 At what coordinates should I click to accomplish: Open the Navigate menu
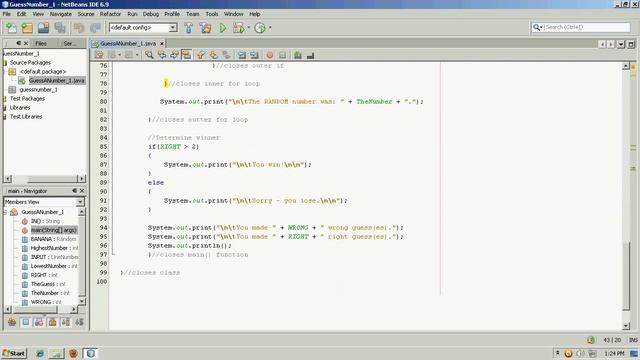click(61, 14)
